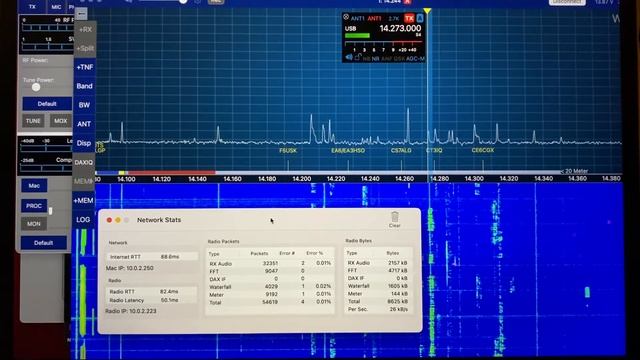Open the Mac mic source selector
This screenshot has height=360, width=640.
(x=34, y=186)
